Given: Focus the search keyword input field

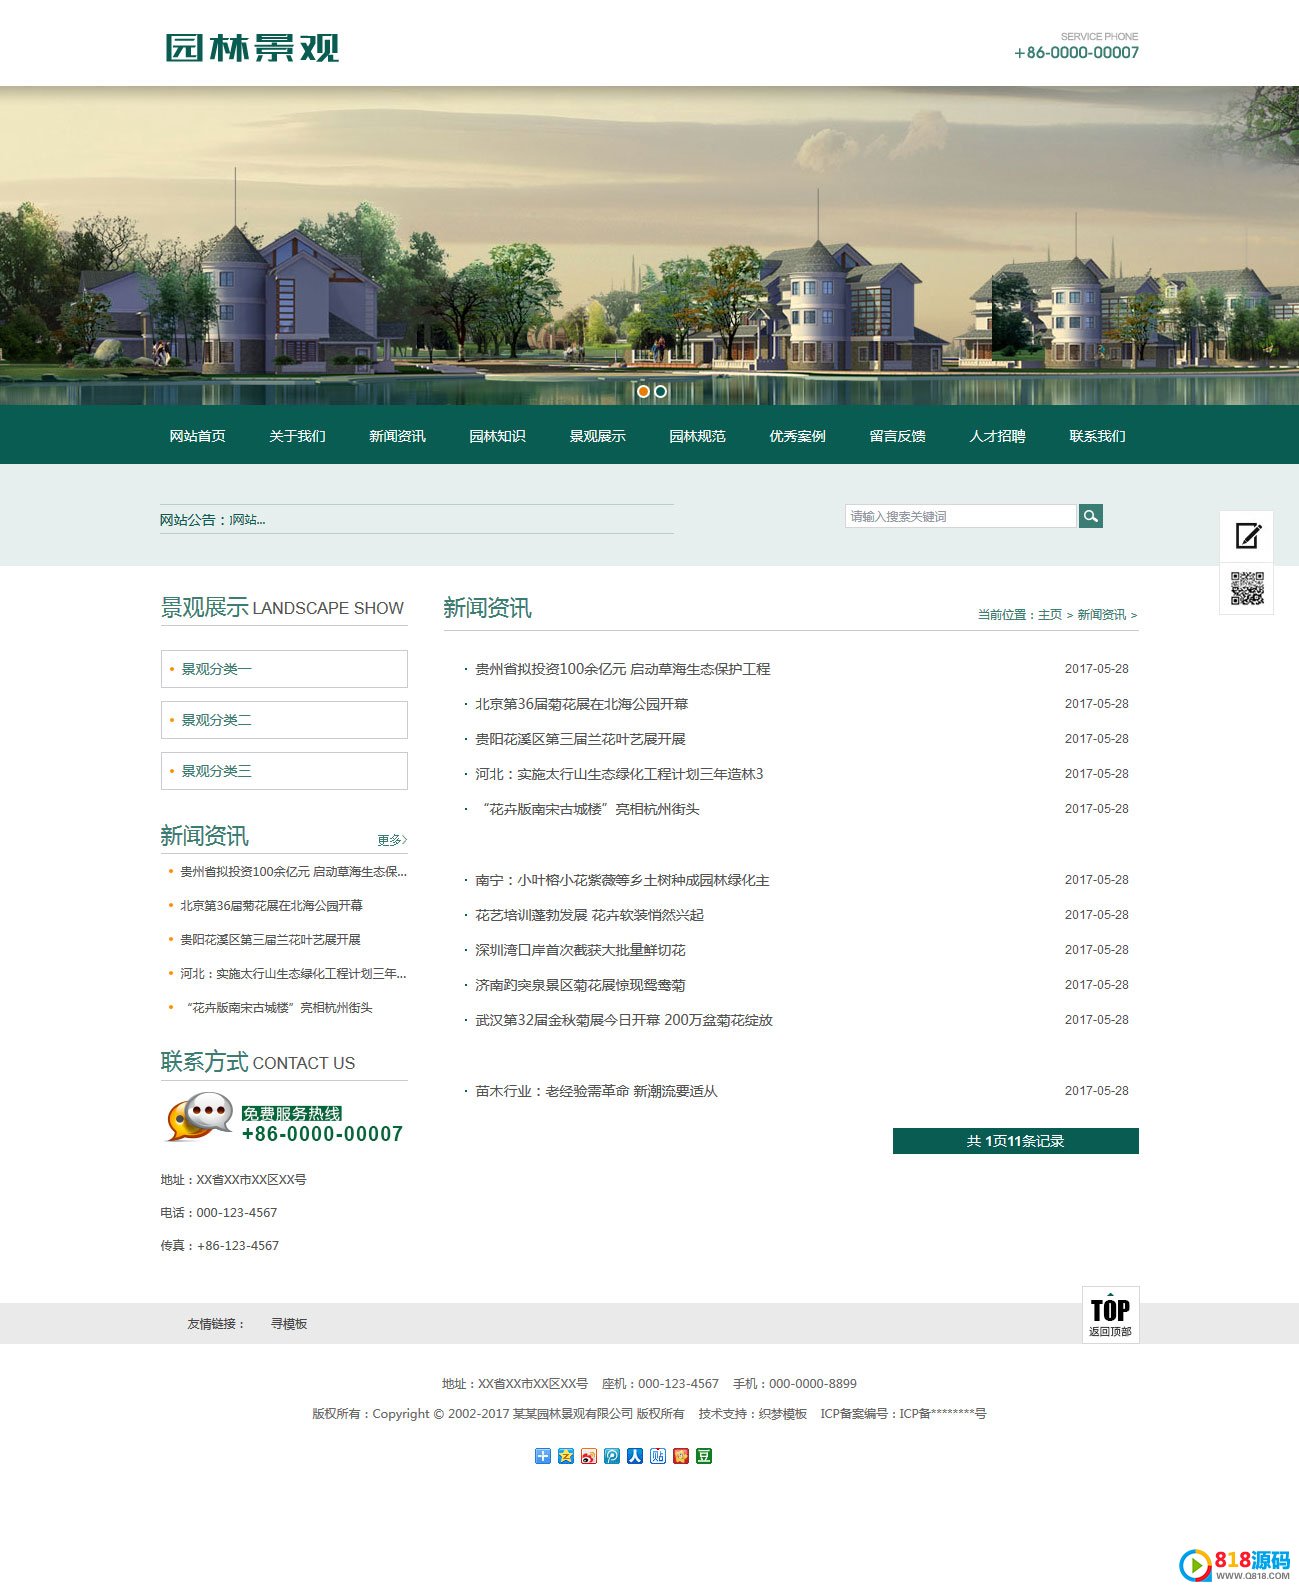Looking at the screenshot, I should pos(959,516).
